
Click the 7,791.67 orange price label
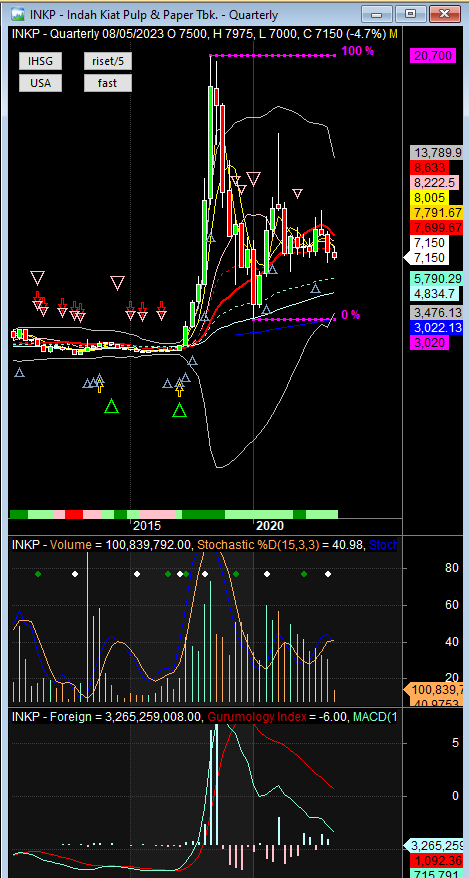pos(437,212)
